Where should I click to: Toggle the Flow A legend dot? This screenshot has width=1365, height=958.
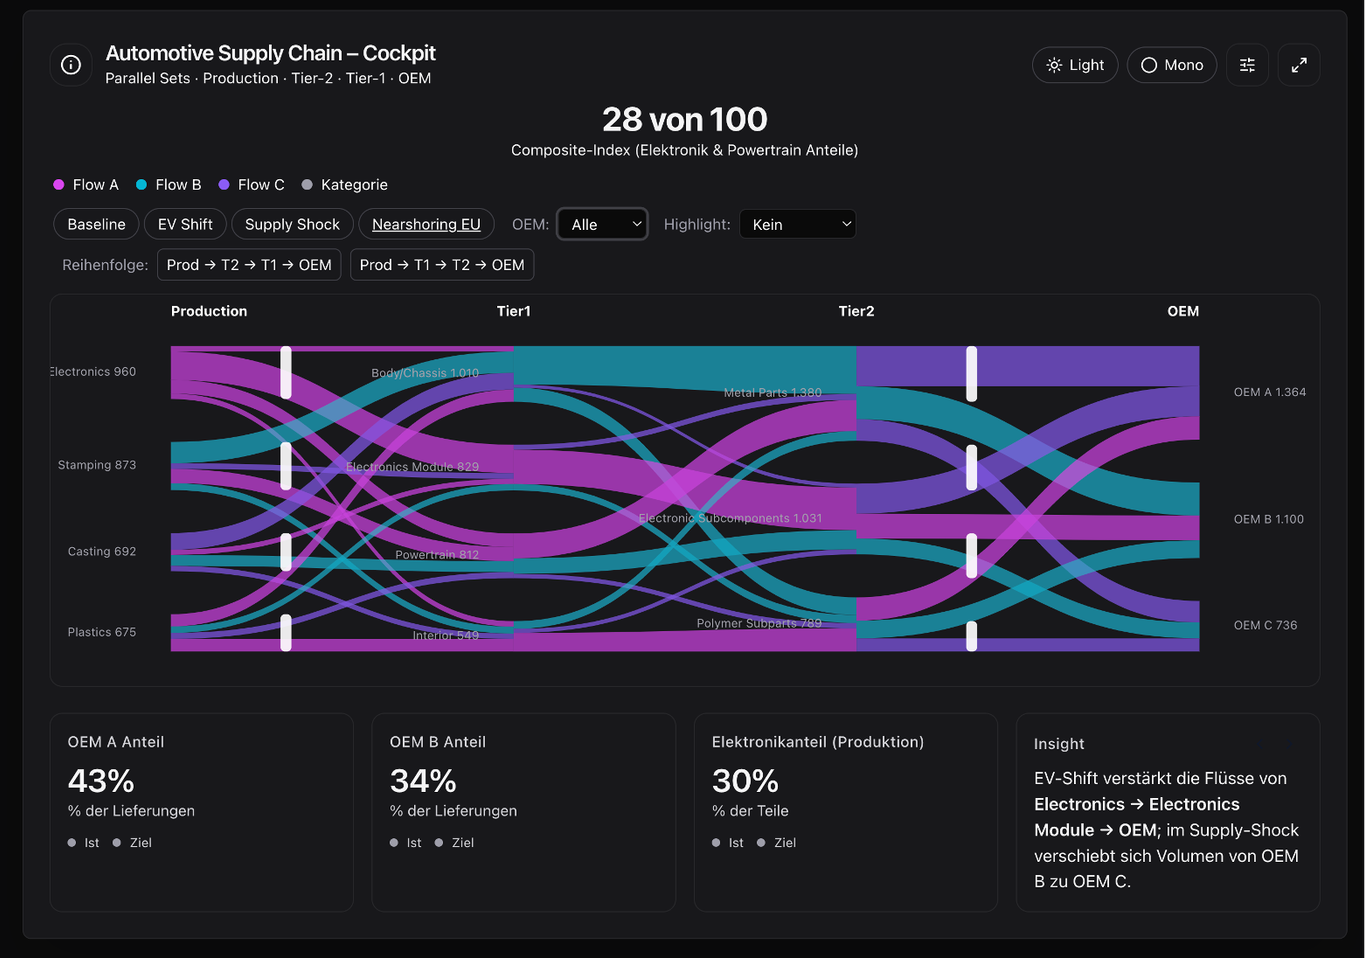click(x=59, y=185)
